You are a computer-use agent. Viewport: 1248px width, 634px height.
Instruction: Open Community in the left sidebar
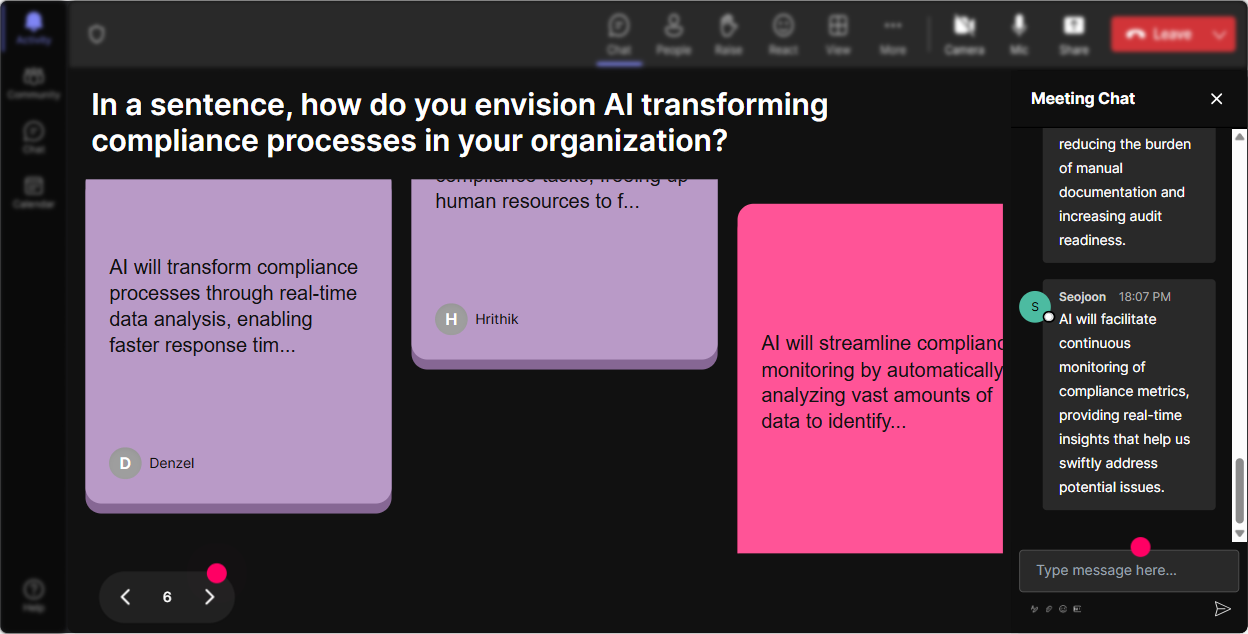click(x=34, y=83)
